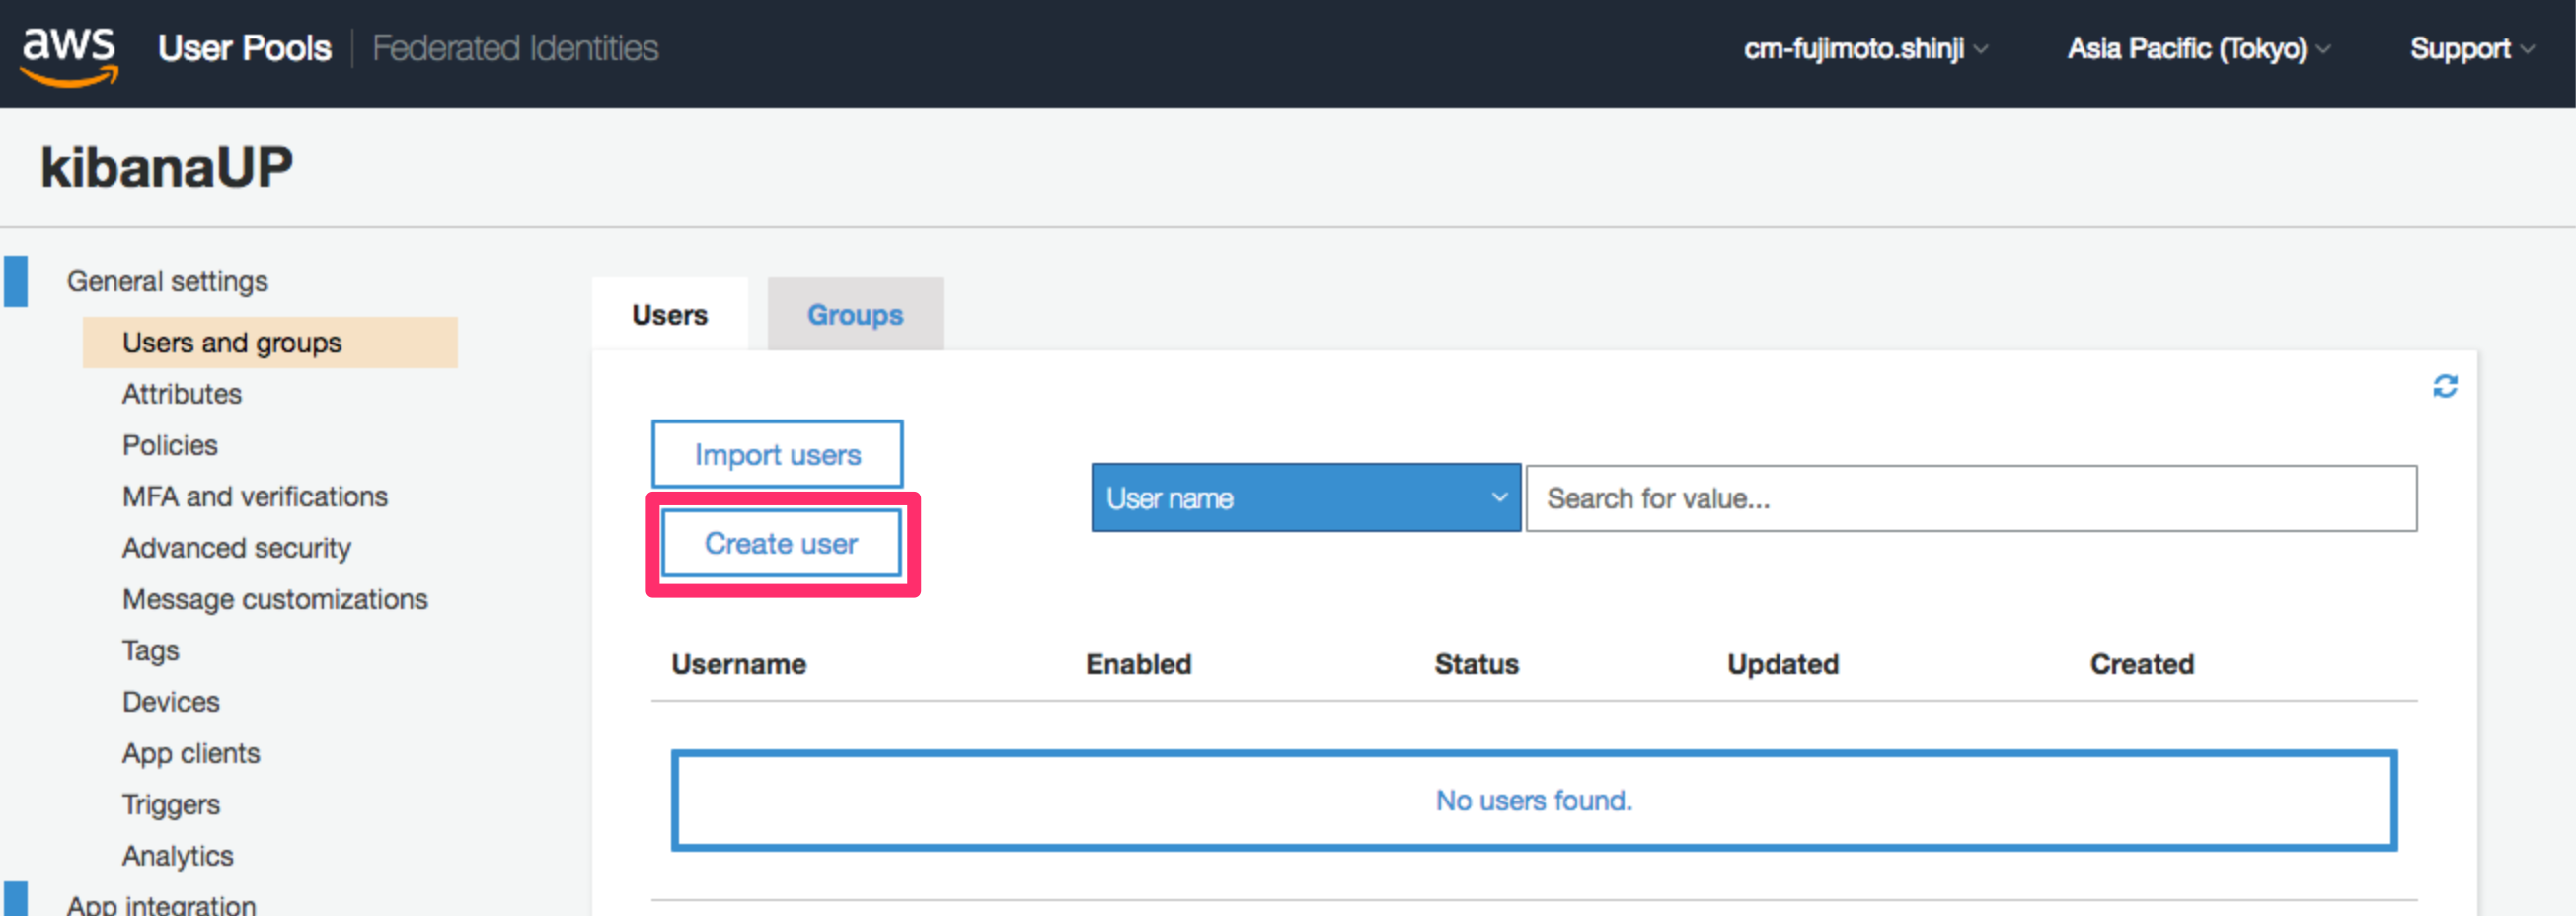The height and width of the screenshot is (916, 2576).
Task: Open Message customizations
Action: click(x=275, y=599)
